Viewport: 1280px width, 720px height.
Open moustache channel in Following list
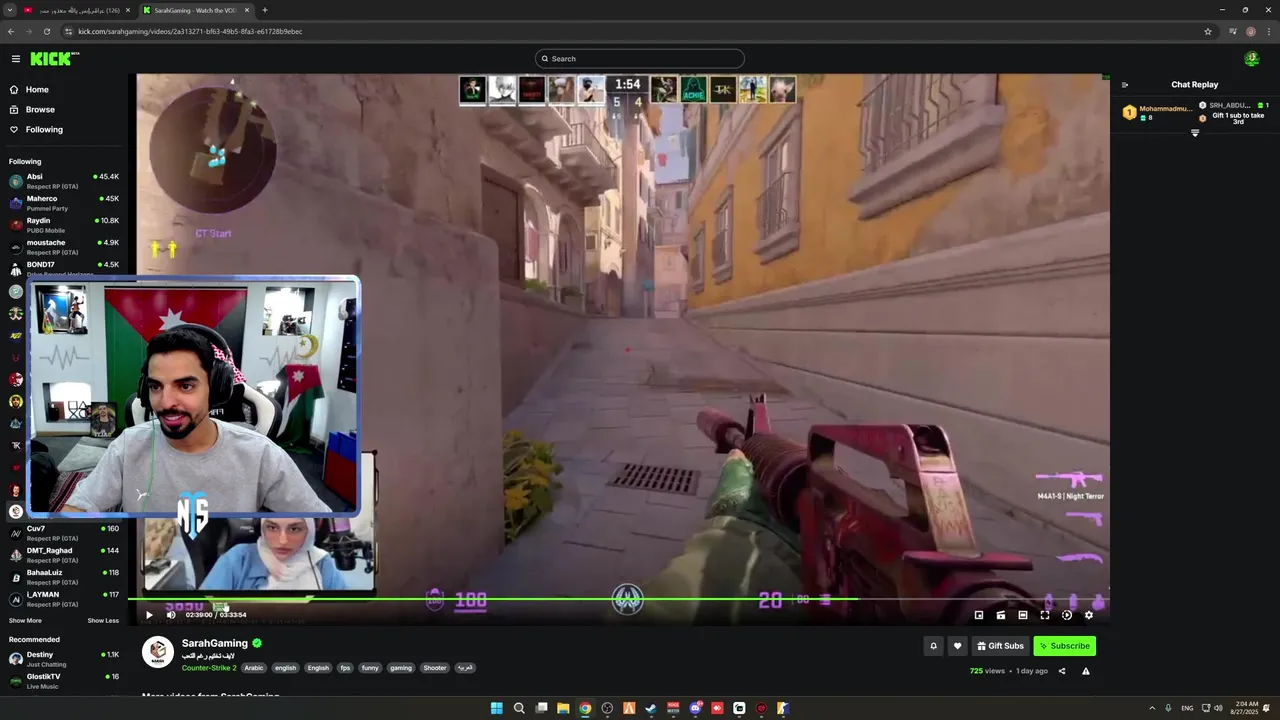pyautogui.click(x=64, y=247)
